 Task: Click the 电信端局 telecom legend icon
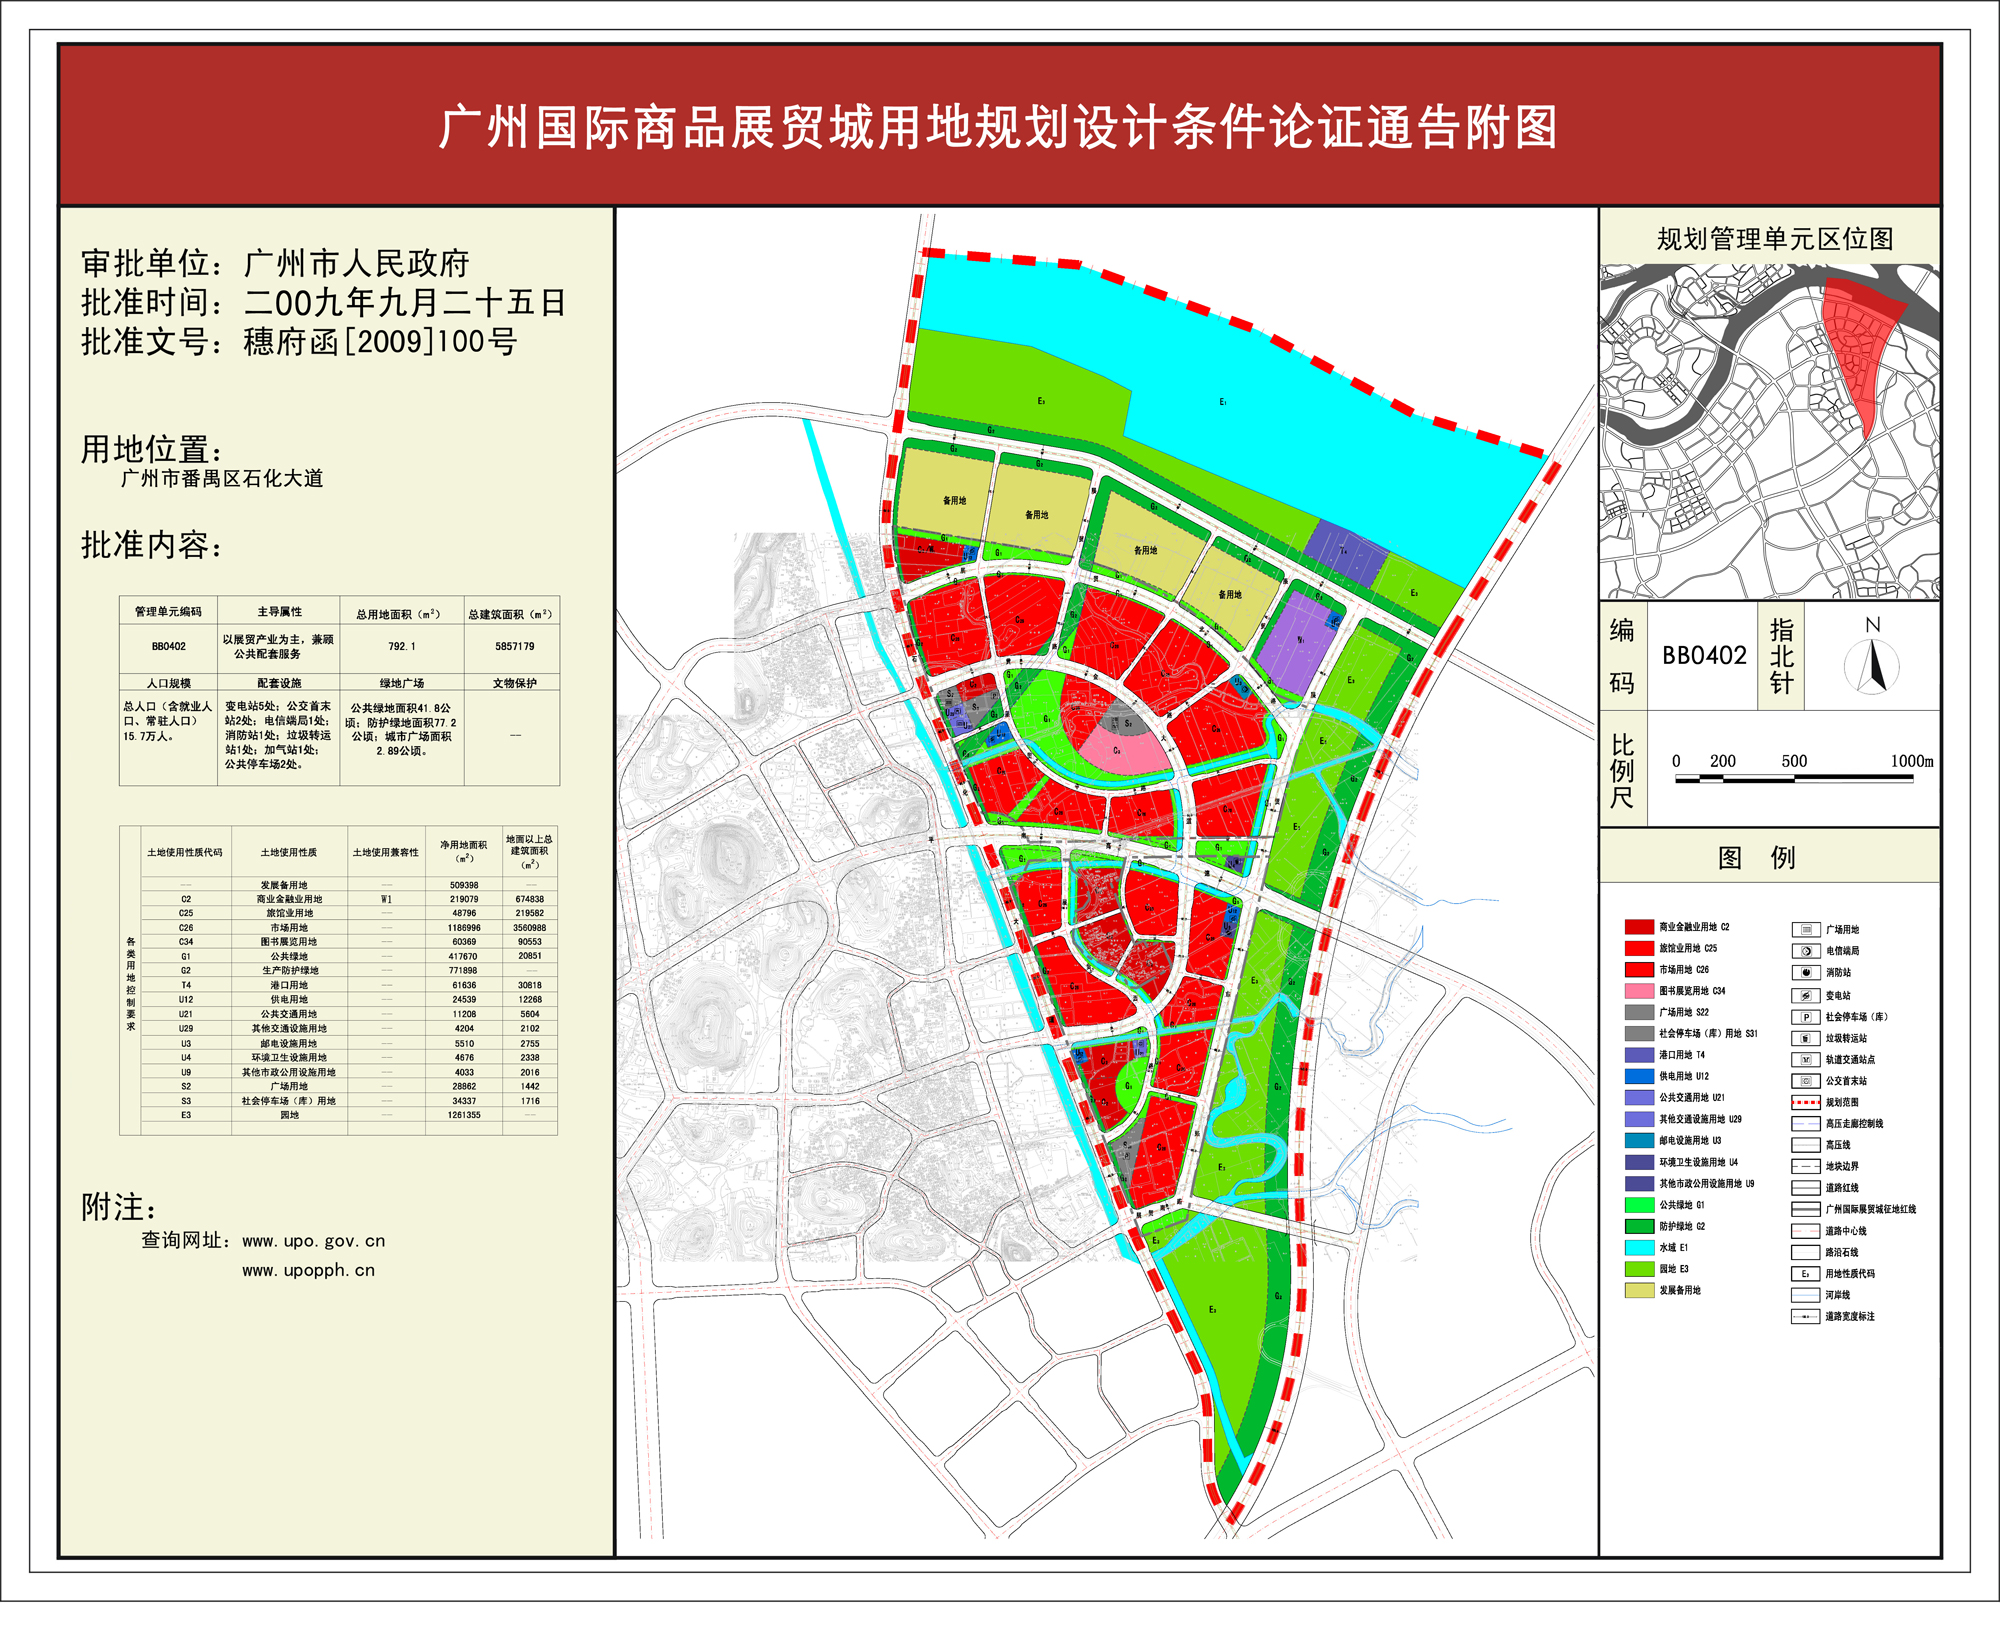[x=1805, y=951]
